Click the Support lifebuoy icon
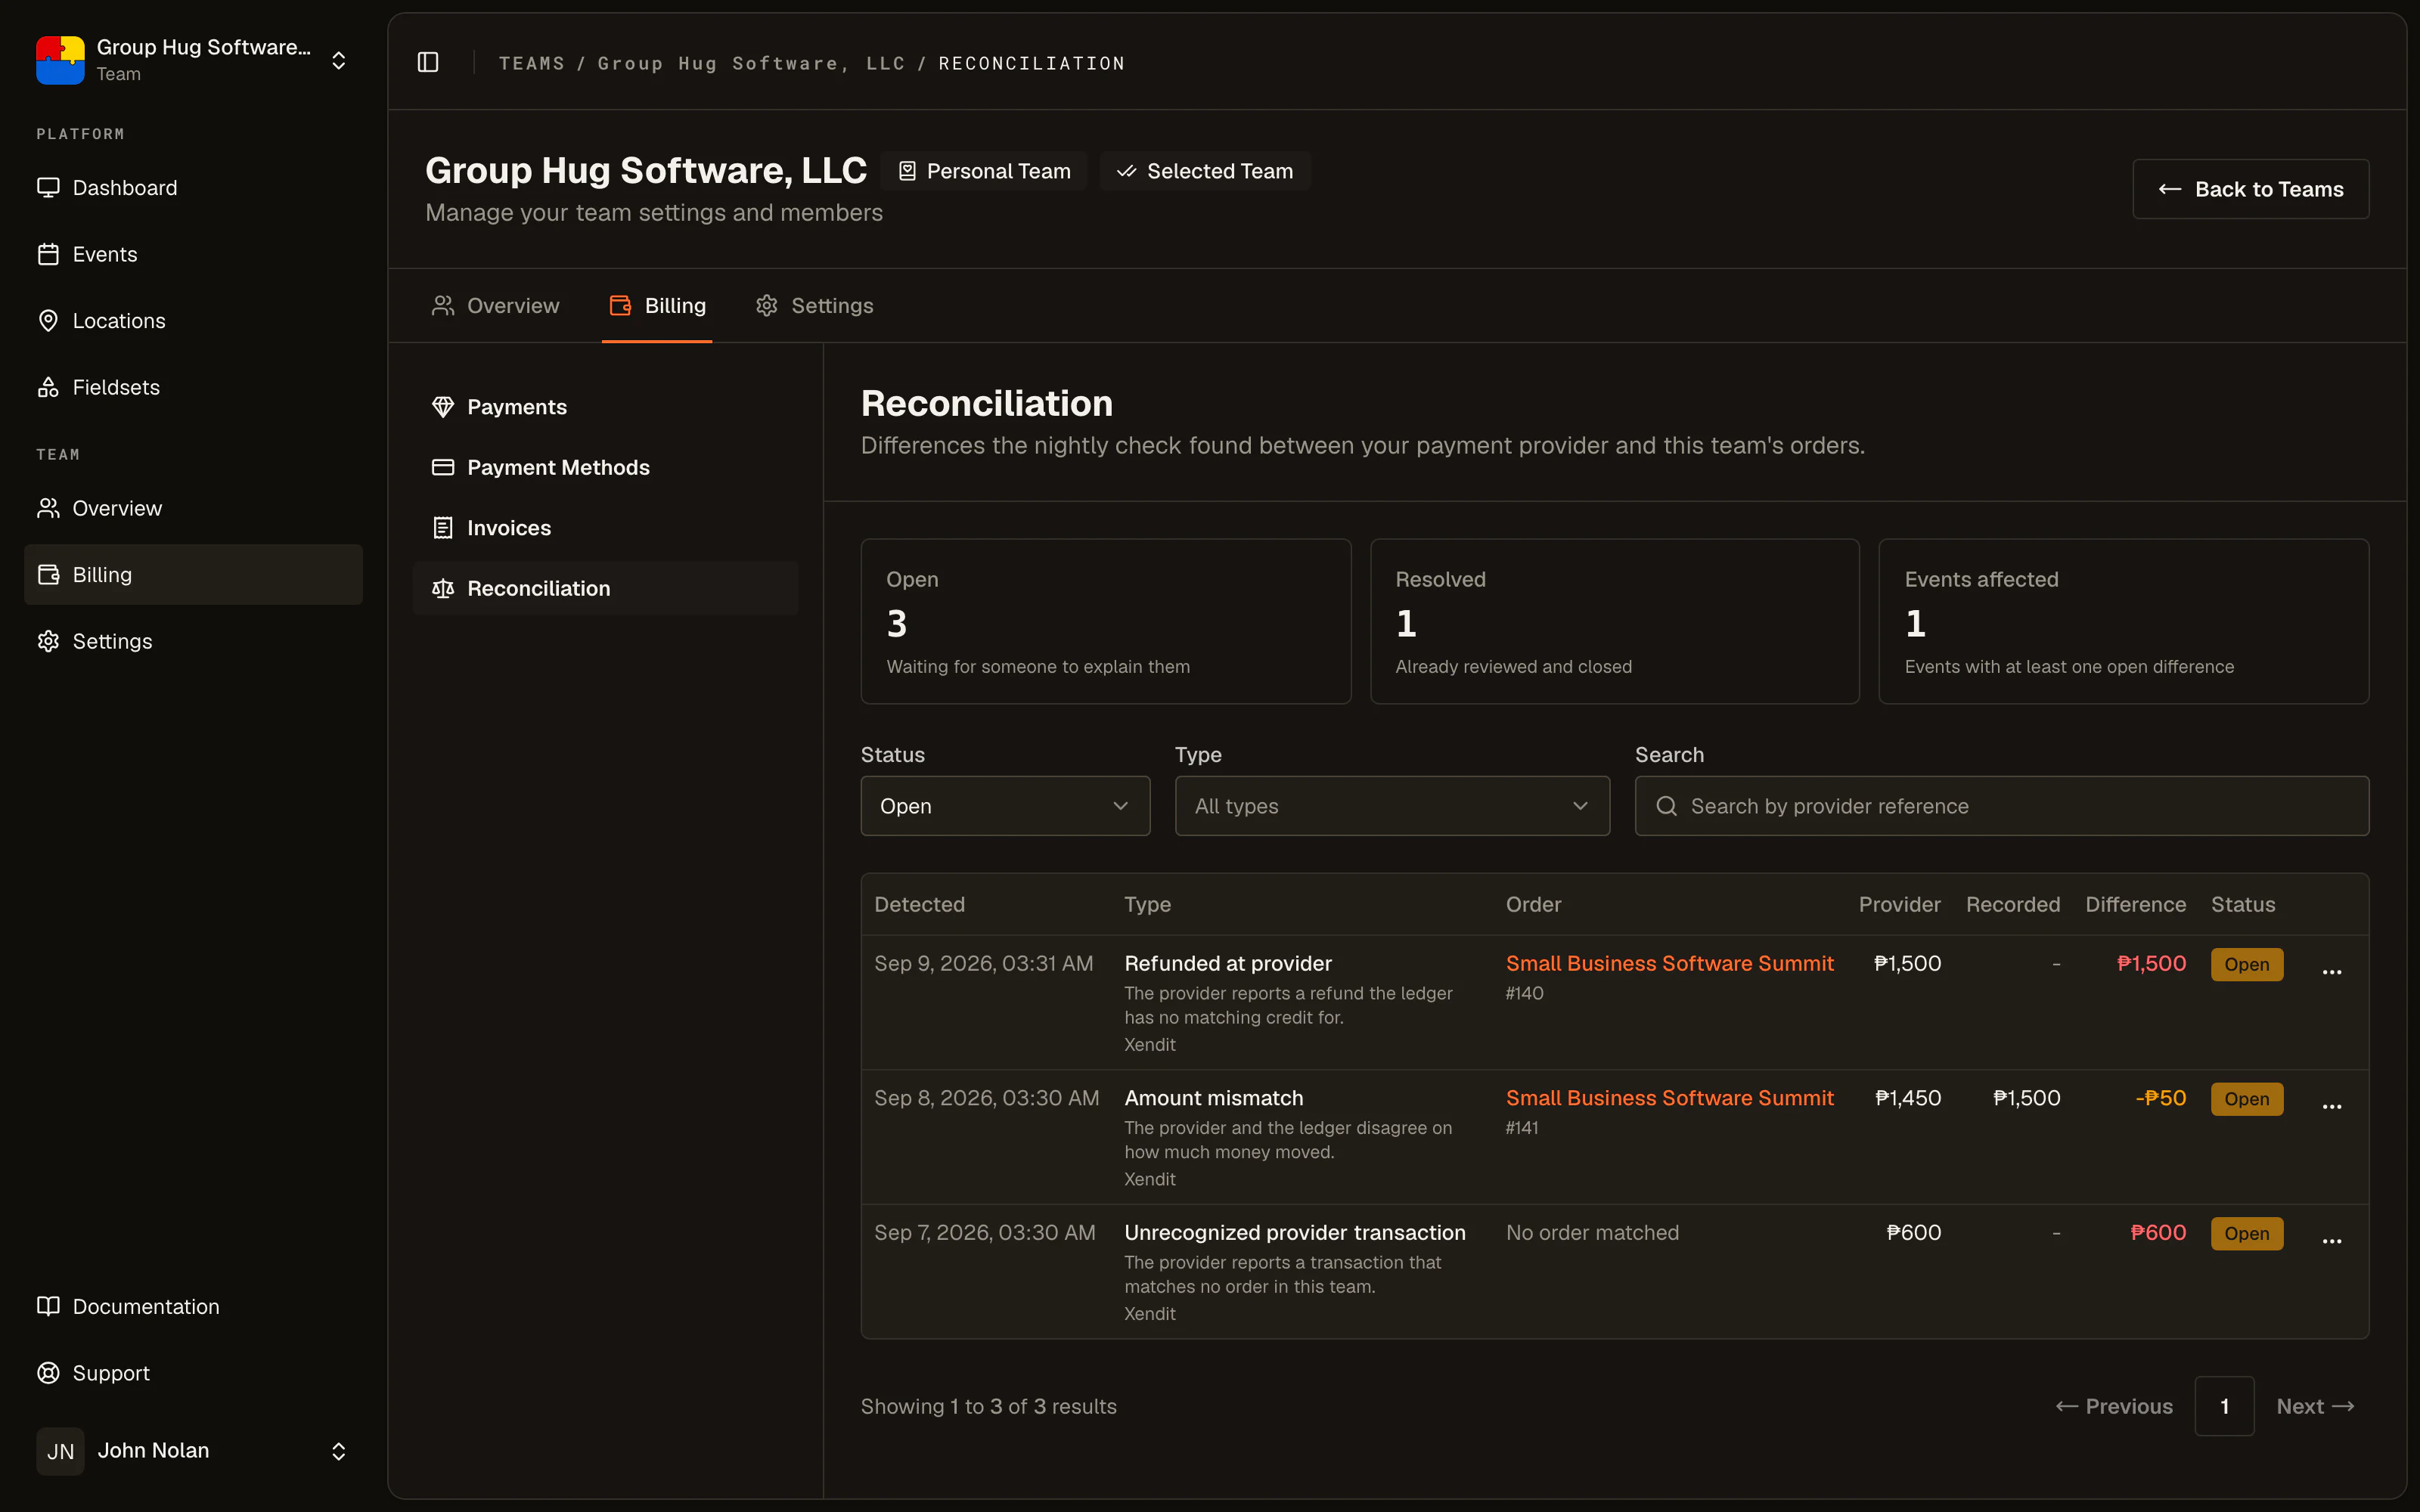 tap(48, 1373)
